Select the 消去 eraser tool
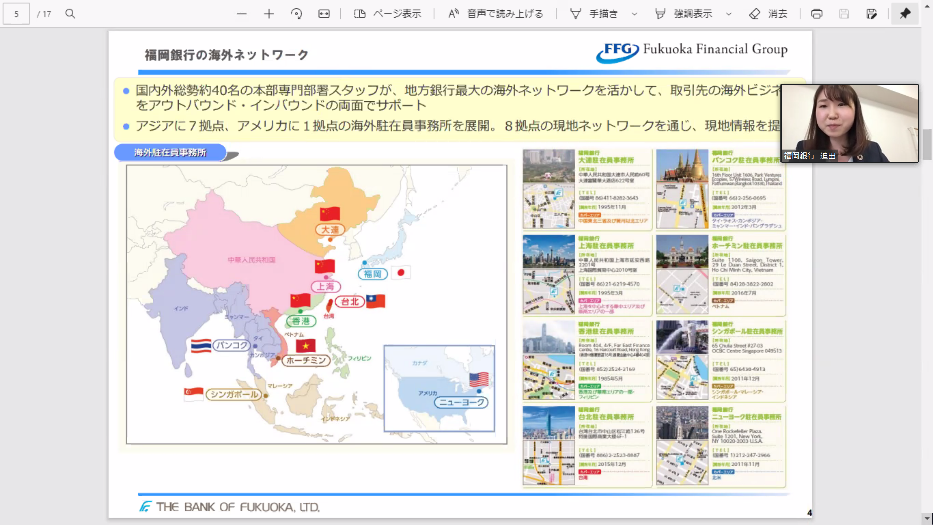The image size is (933, 525). [768, 13]
